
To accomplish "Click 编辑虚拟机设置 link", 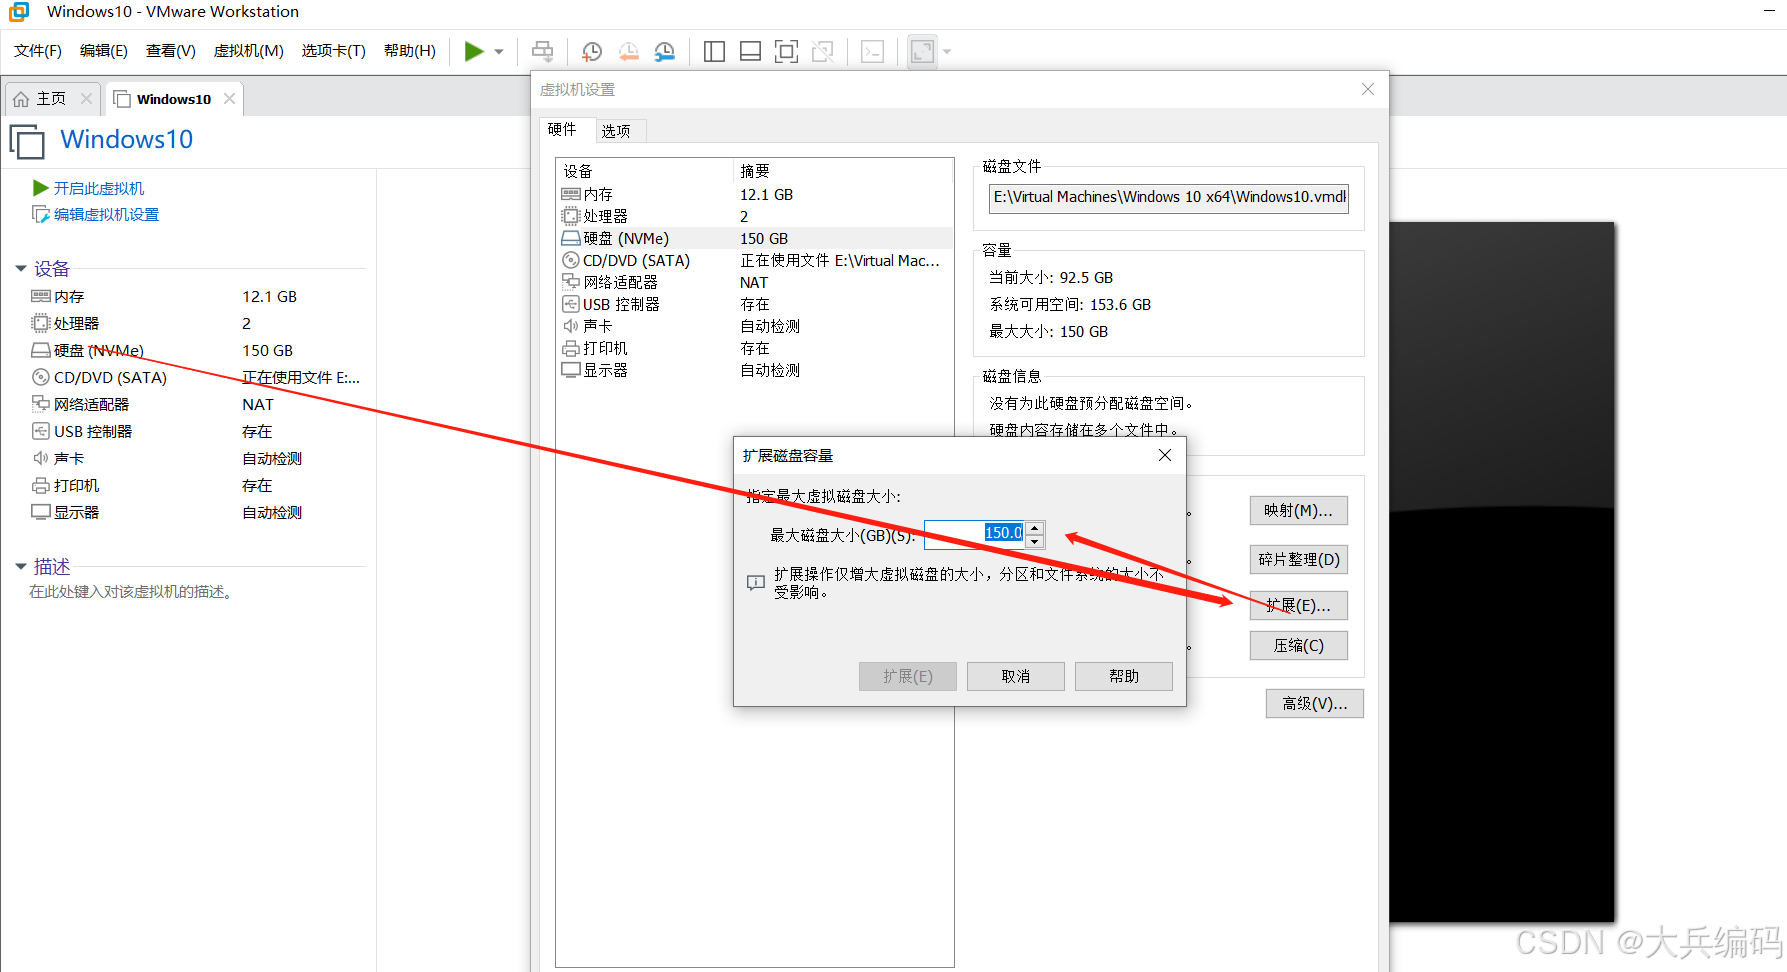I will point(106,214).
